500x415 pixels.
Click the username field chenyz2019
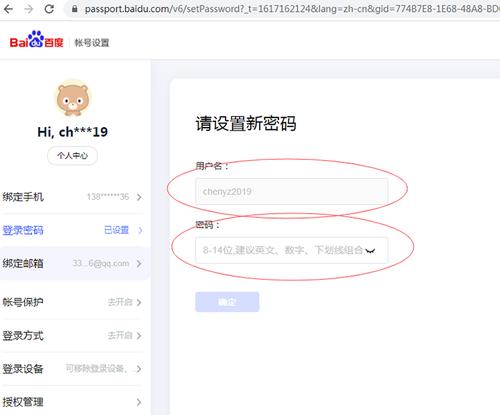tap(292, 191)
